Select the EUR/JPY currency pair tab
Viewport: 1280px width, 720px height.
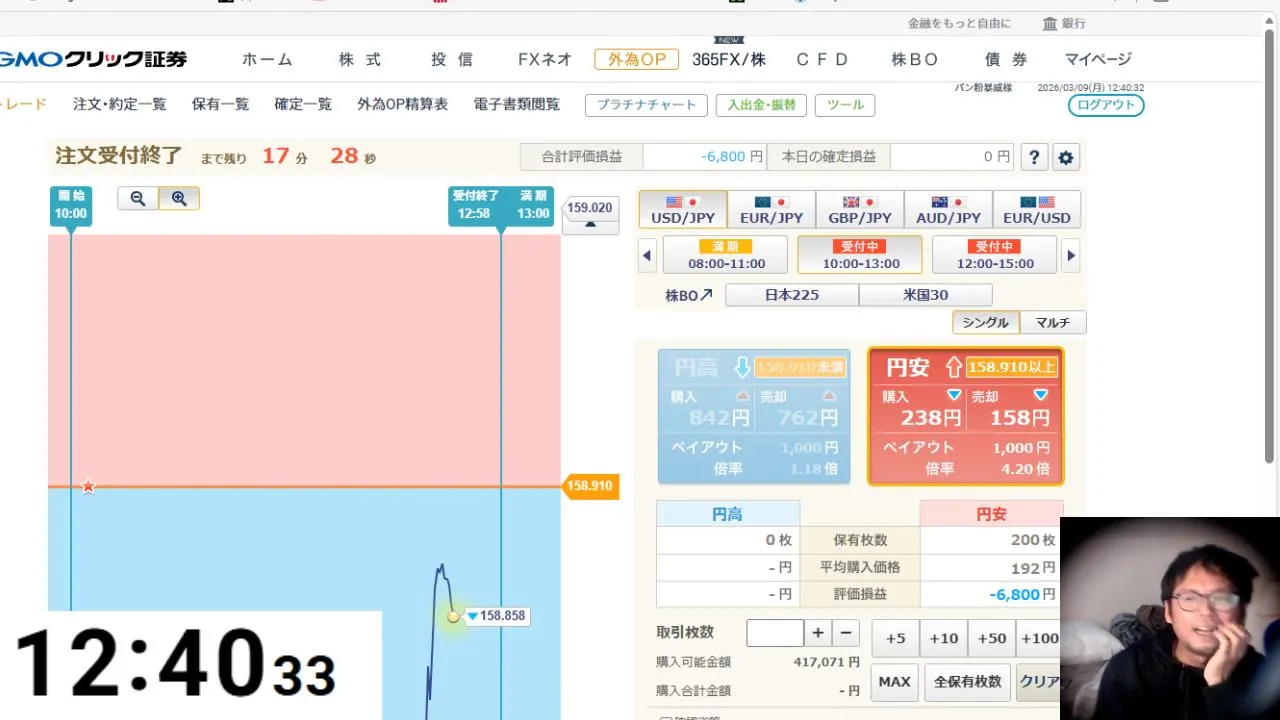771,210
